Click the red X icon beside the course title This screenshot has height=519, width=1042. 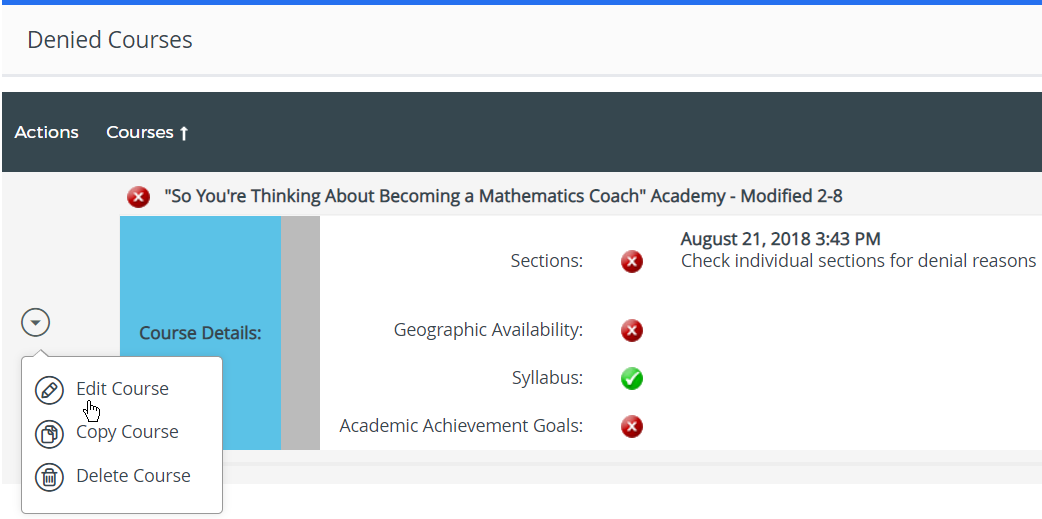[138, 197]
